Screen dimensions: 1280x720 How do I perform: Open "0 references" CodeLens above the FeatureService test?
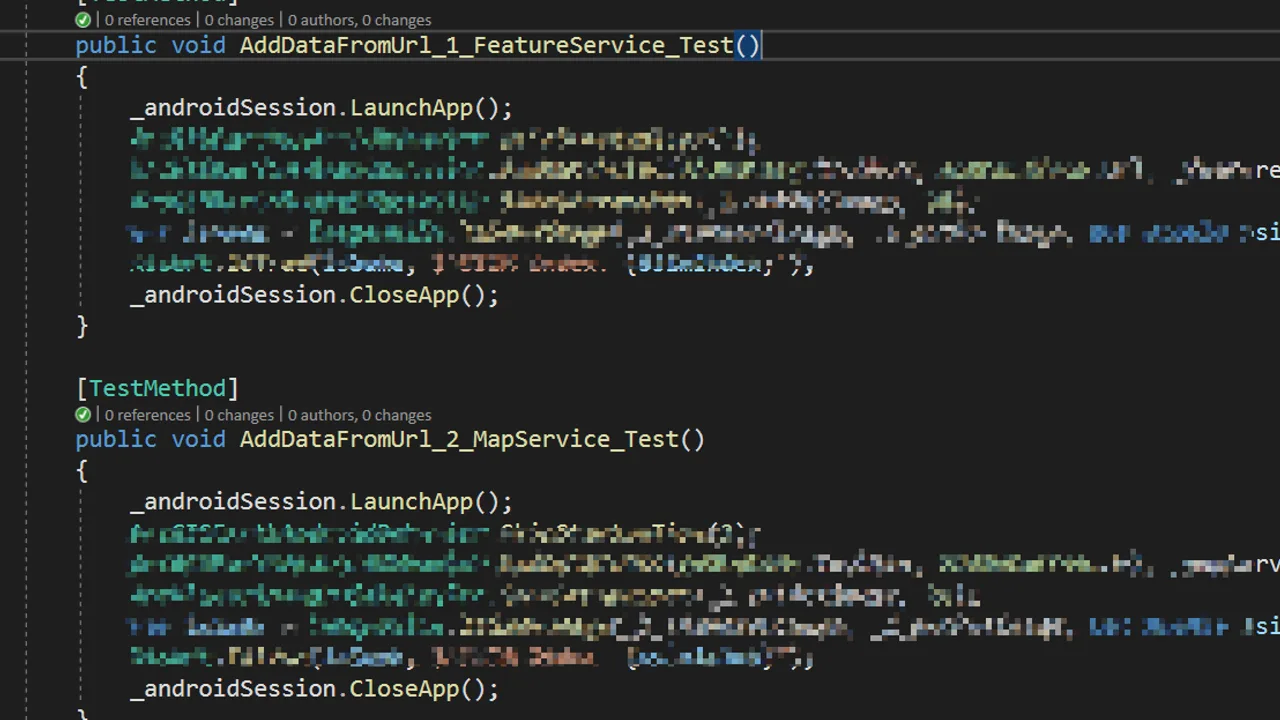(x=147, y=20)
